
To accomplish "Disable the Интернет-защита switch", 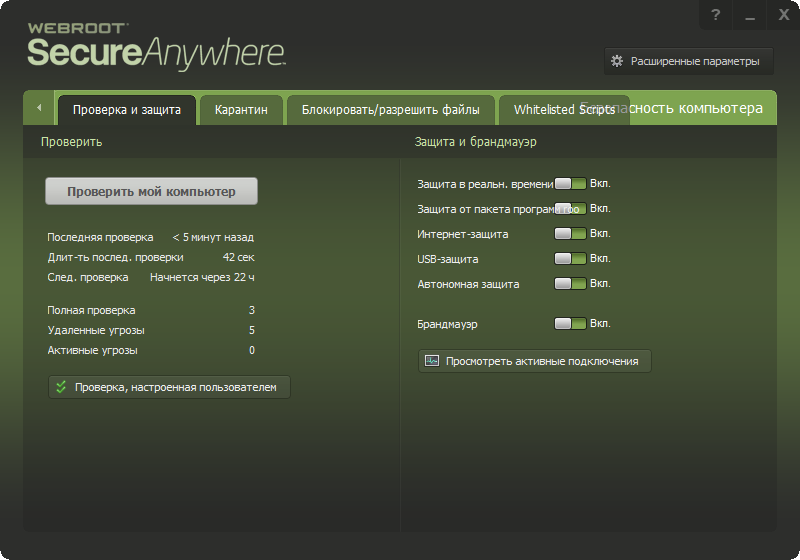I will pos(570,234).
